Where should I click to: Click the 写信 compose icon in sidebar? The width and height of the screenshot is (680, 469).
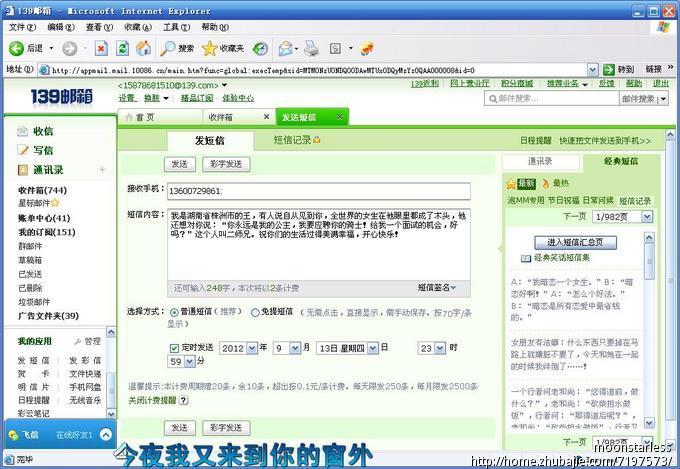(x=22, y=150)
